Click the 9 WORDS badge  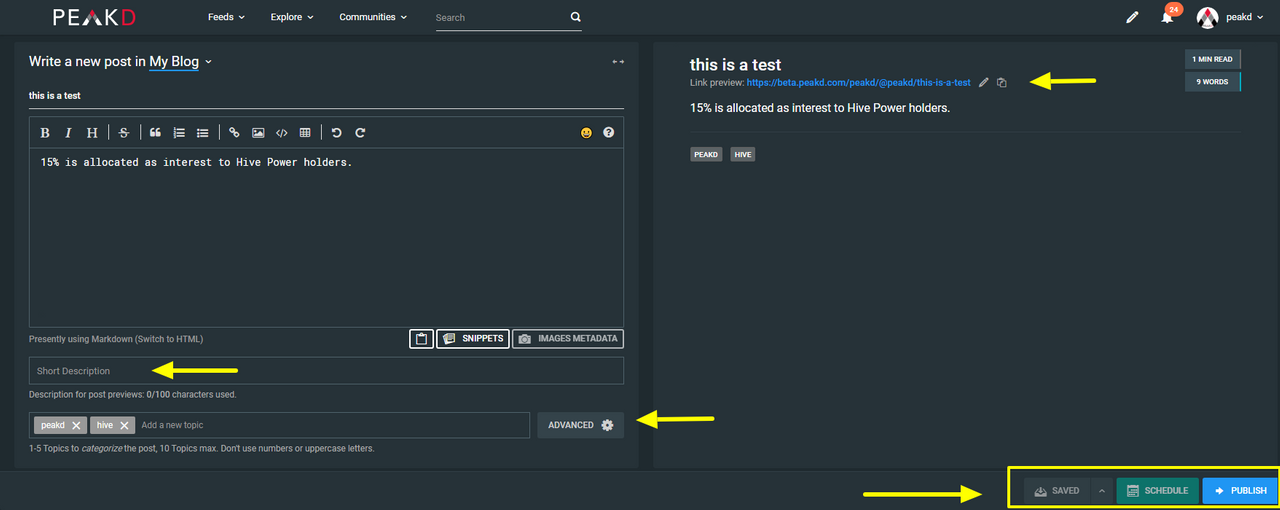1212,82
